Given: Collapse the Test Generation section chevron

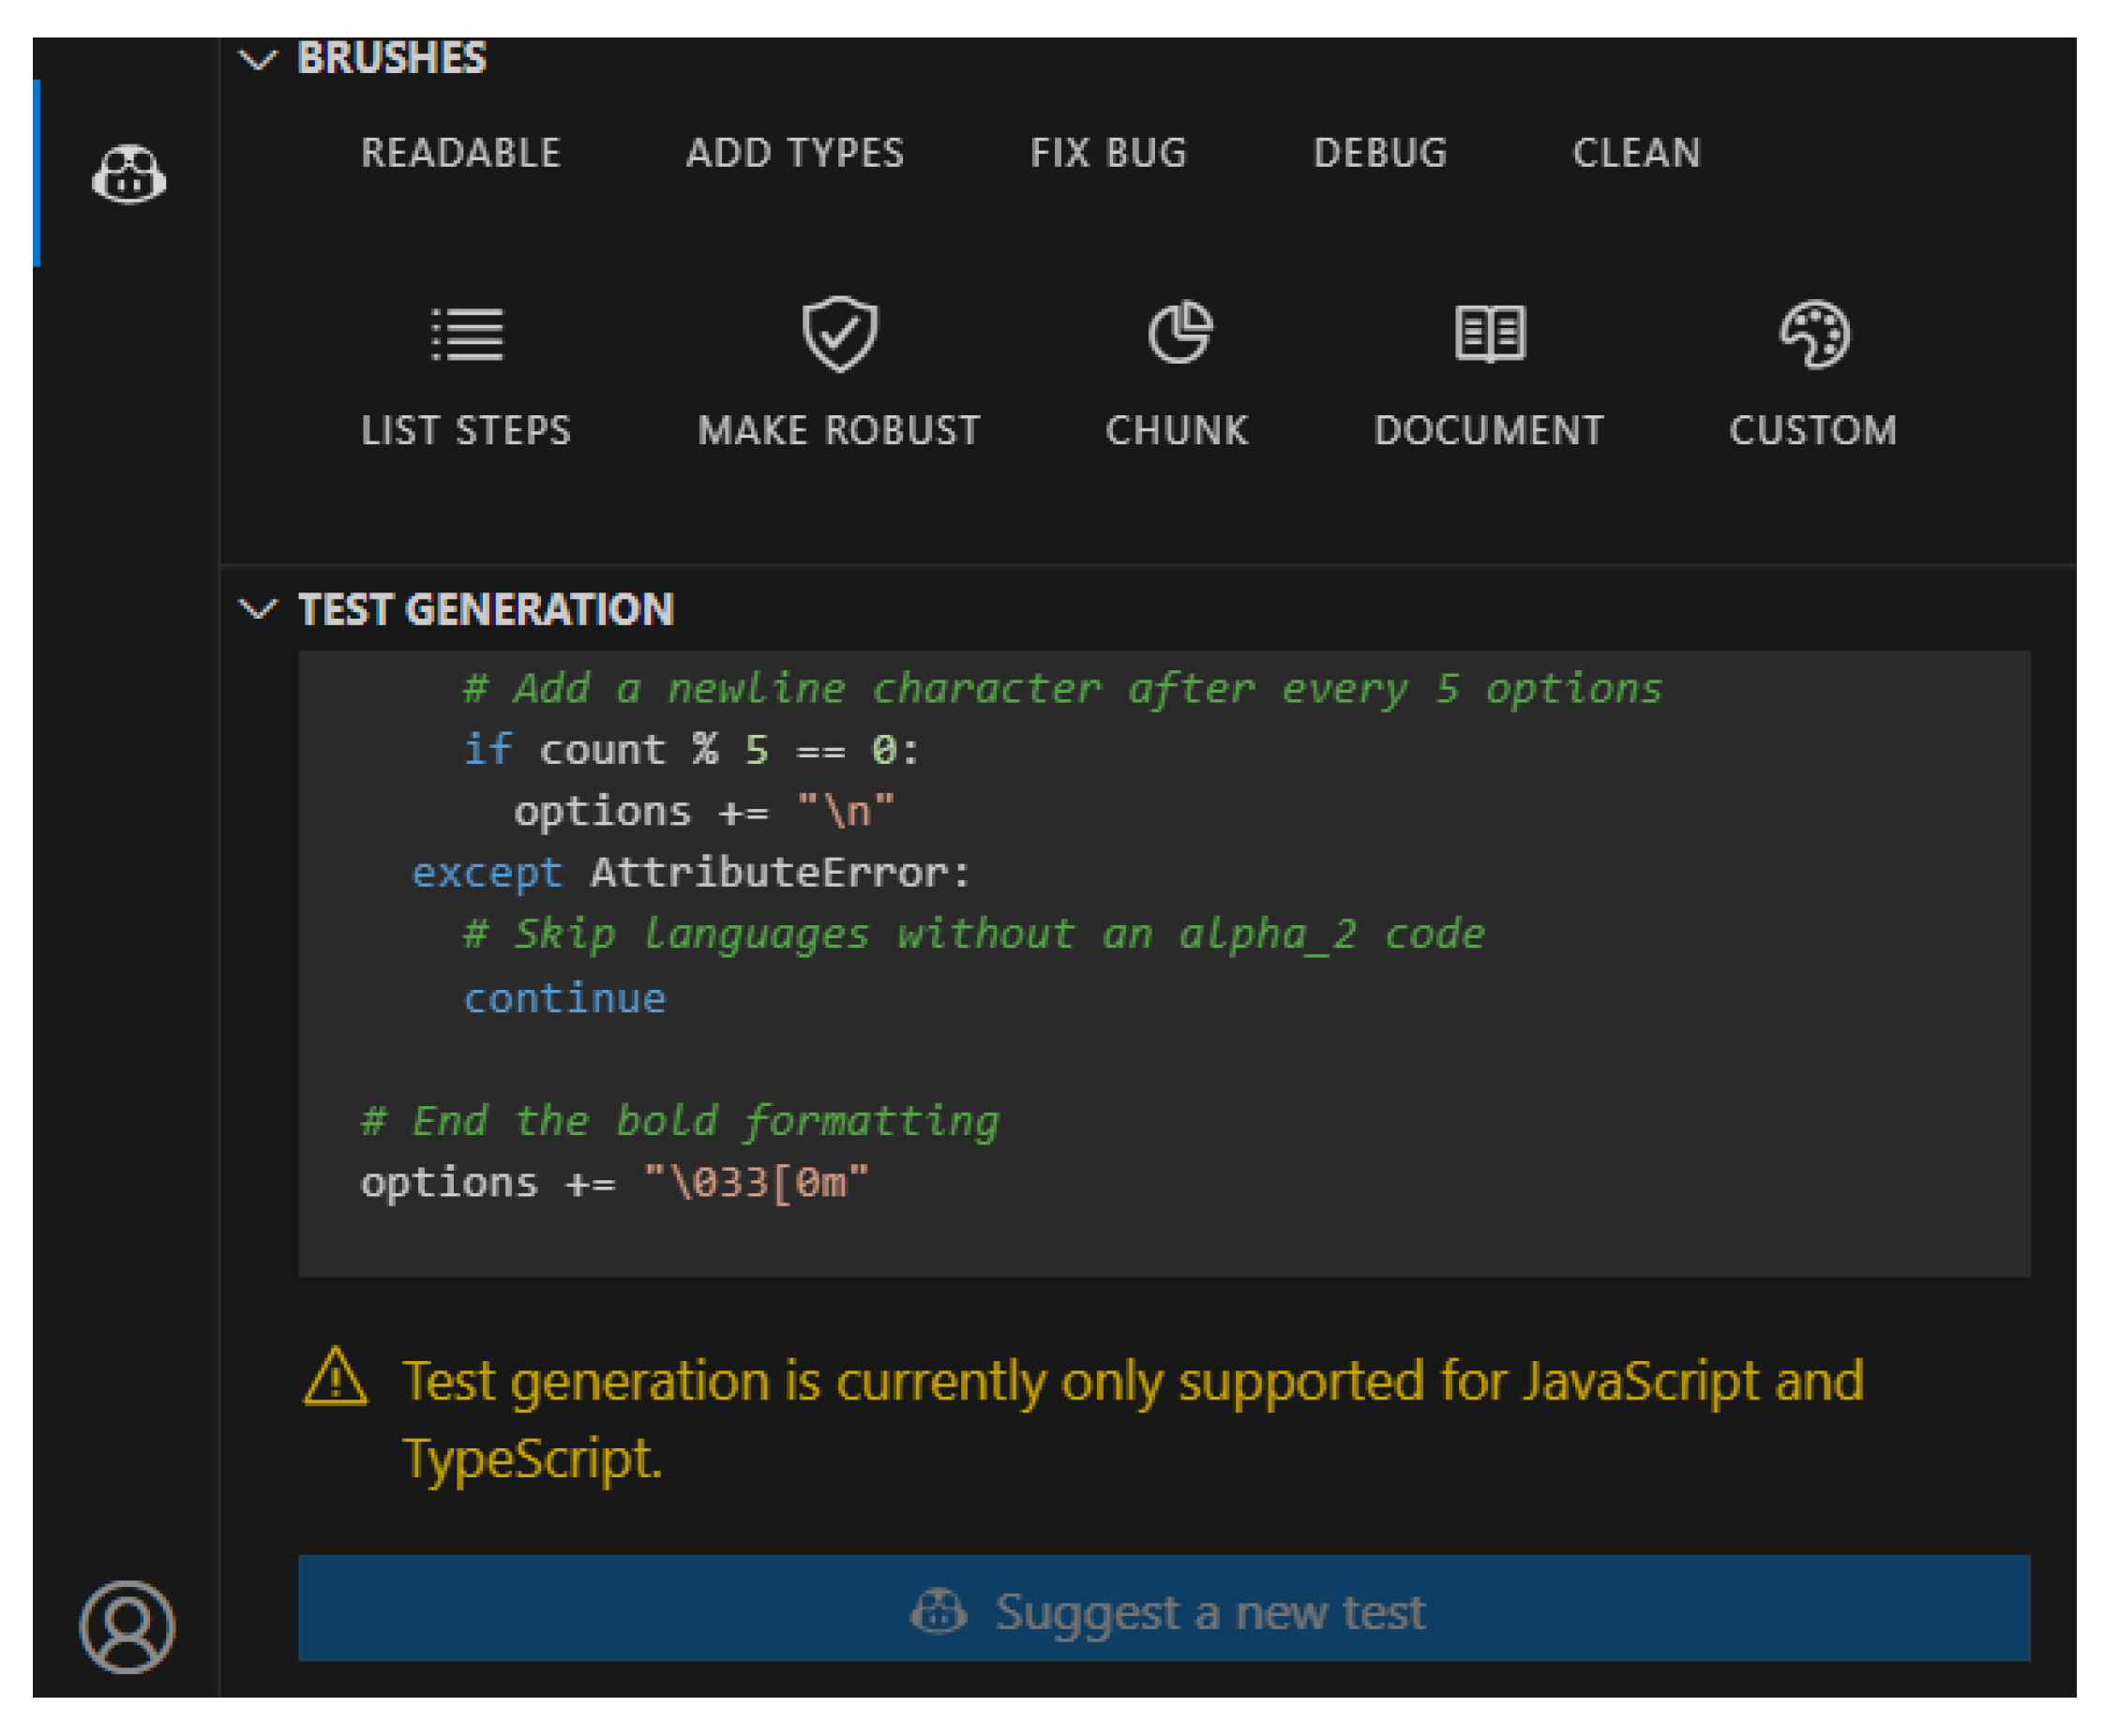Looking at the screenshot, I should coord(258,609).
